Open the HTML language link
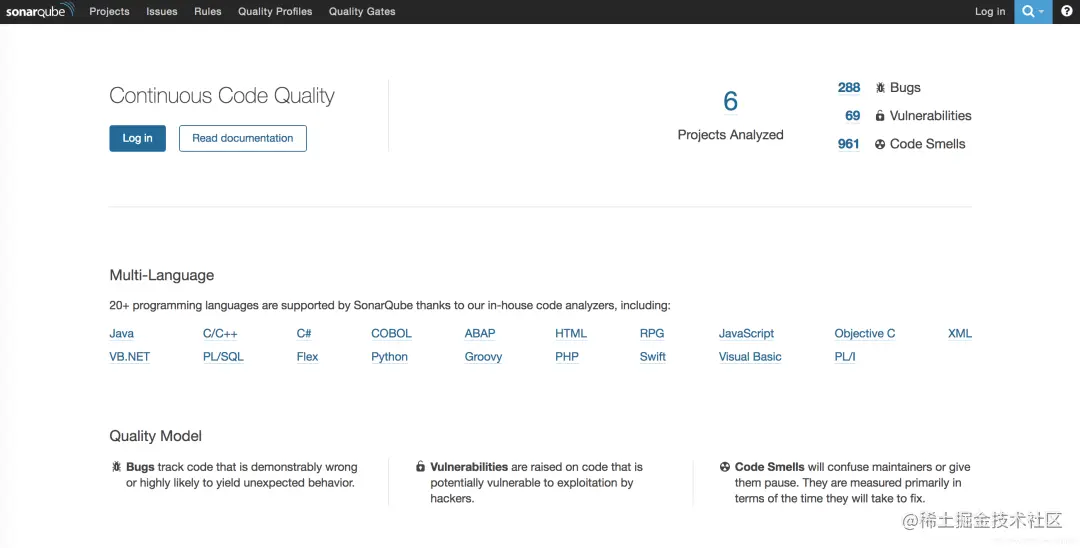The width and height of the screenshot is (1080, 548). click(x=571, y=333)
